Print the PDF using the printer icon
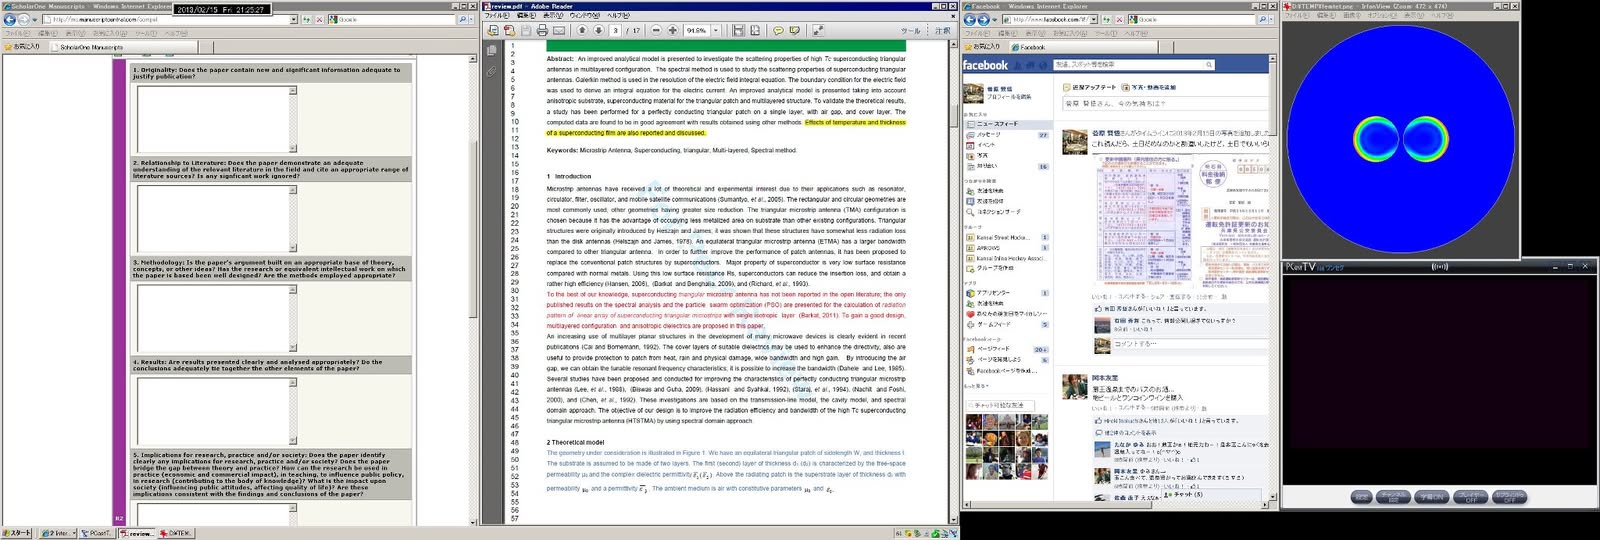Image resolution: width=1600 pixels, height=540 pixels. tap(542, 31)
